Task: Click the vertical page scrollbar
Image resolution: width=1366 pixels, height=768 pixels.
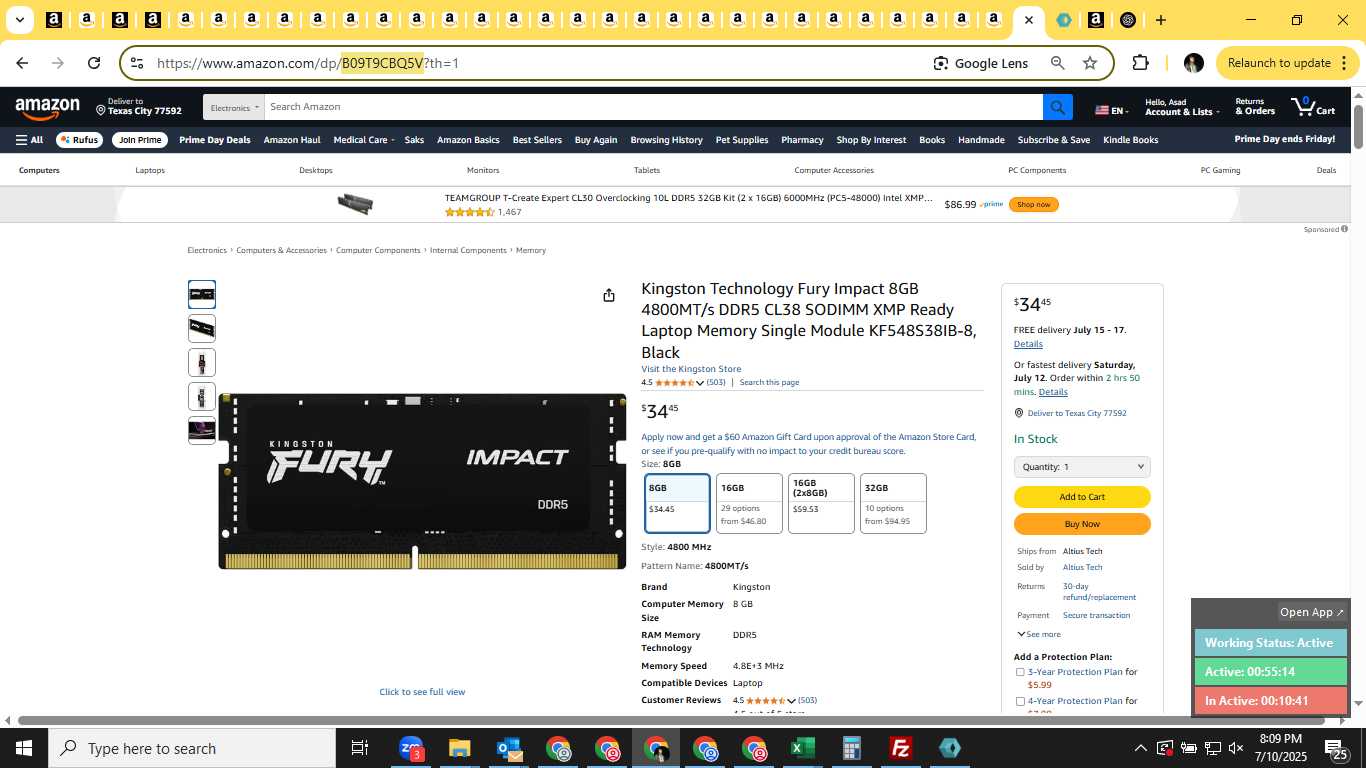Action: click(x=1358, y=127)
